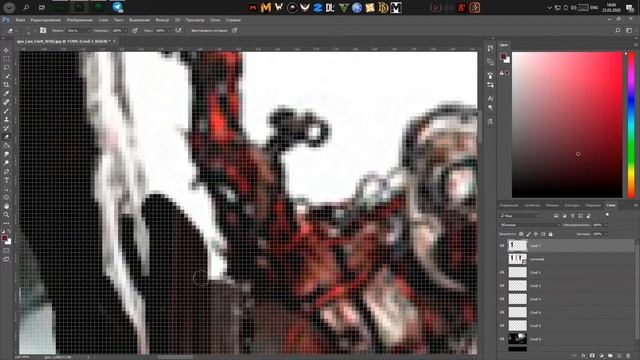Open the Изображение menu

[80, 20]
